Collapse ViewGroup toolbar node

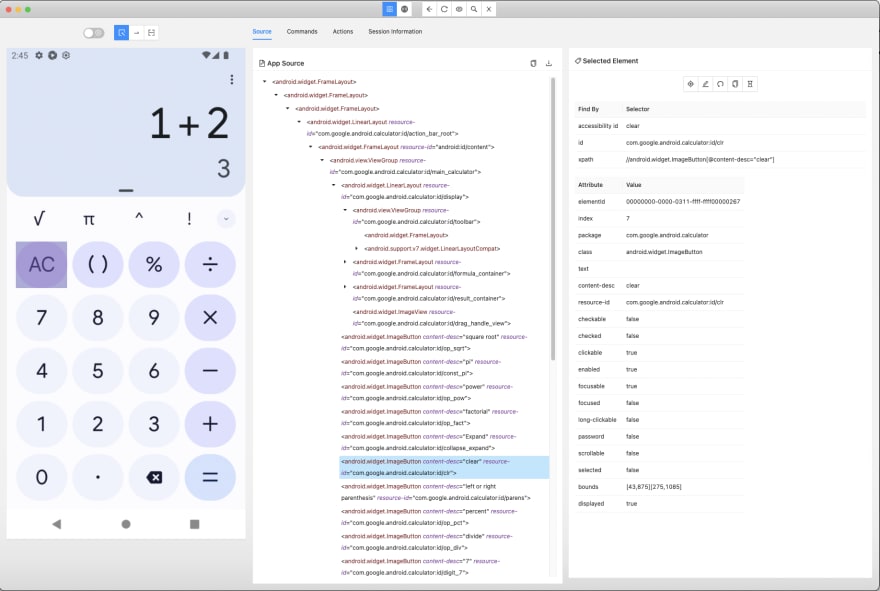(345, 210)
